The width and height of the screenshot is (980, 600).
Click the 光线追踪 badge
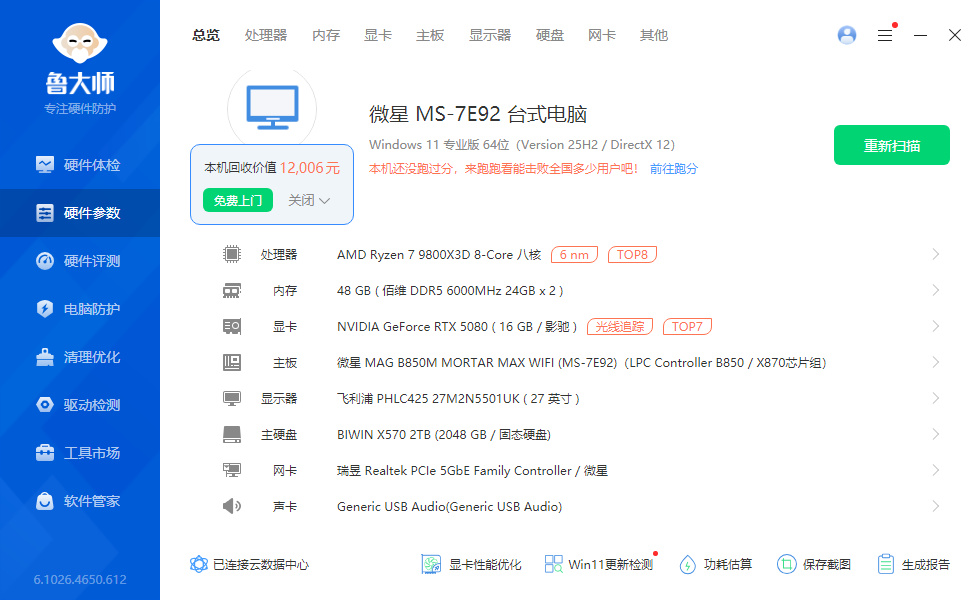(620, 327)
